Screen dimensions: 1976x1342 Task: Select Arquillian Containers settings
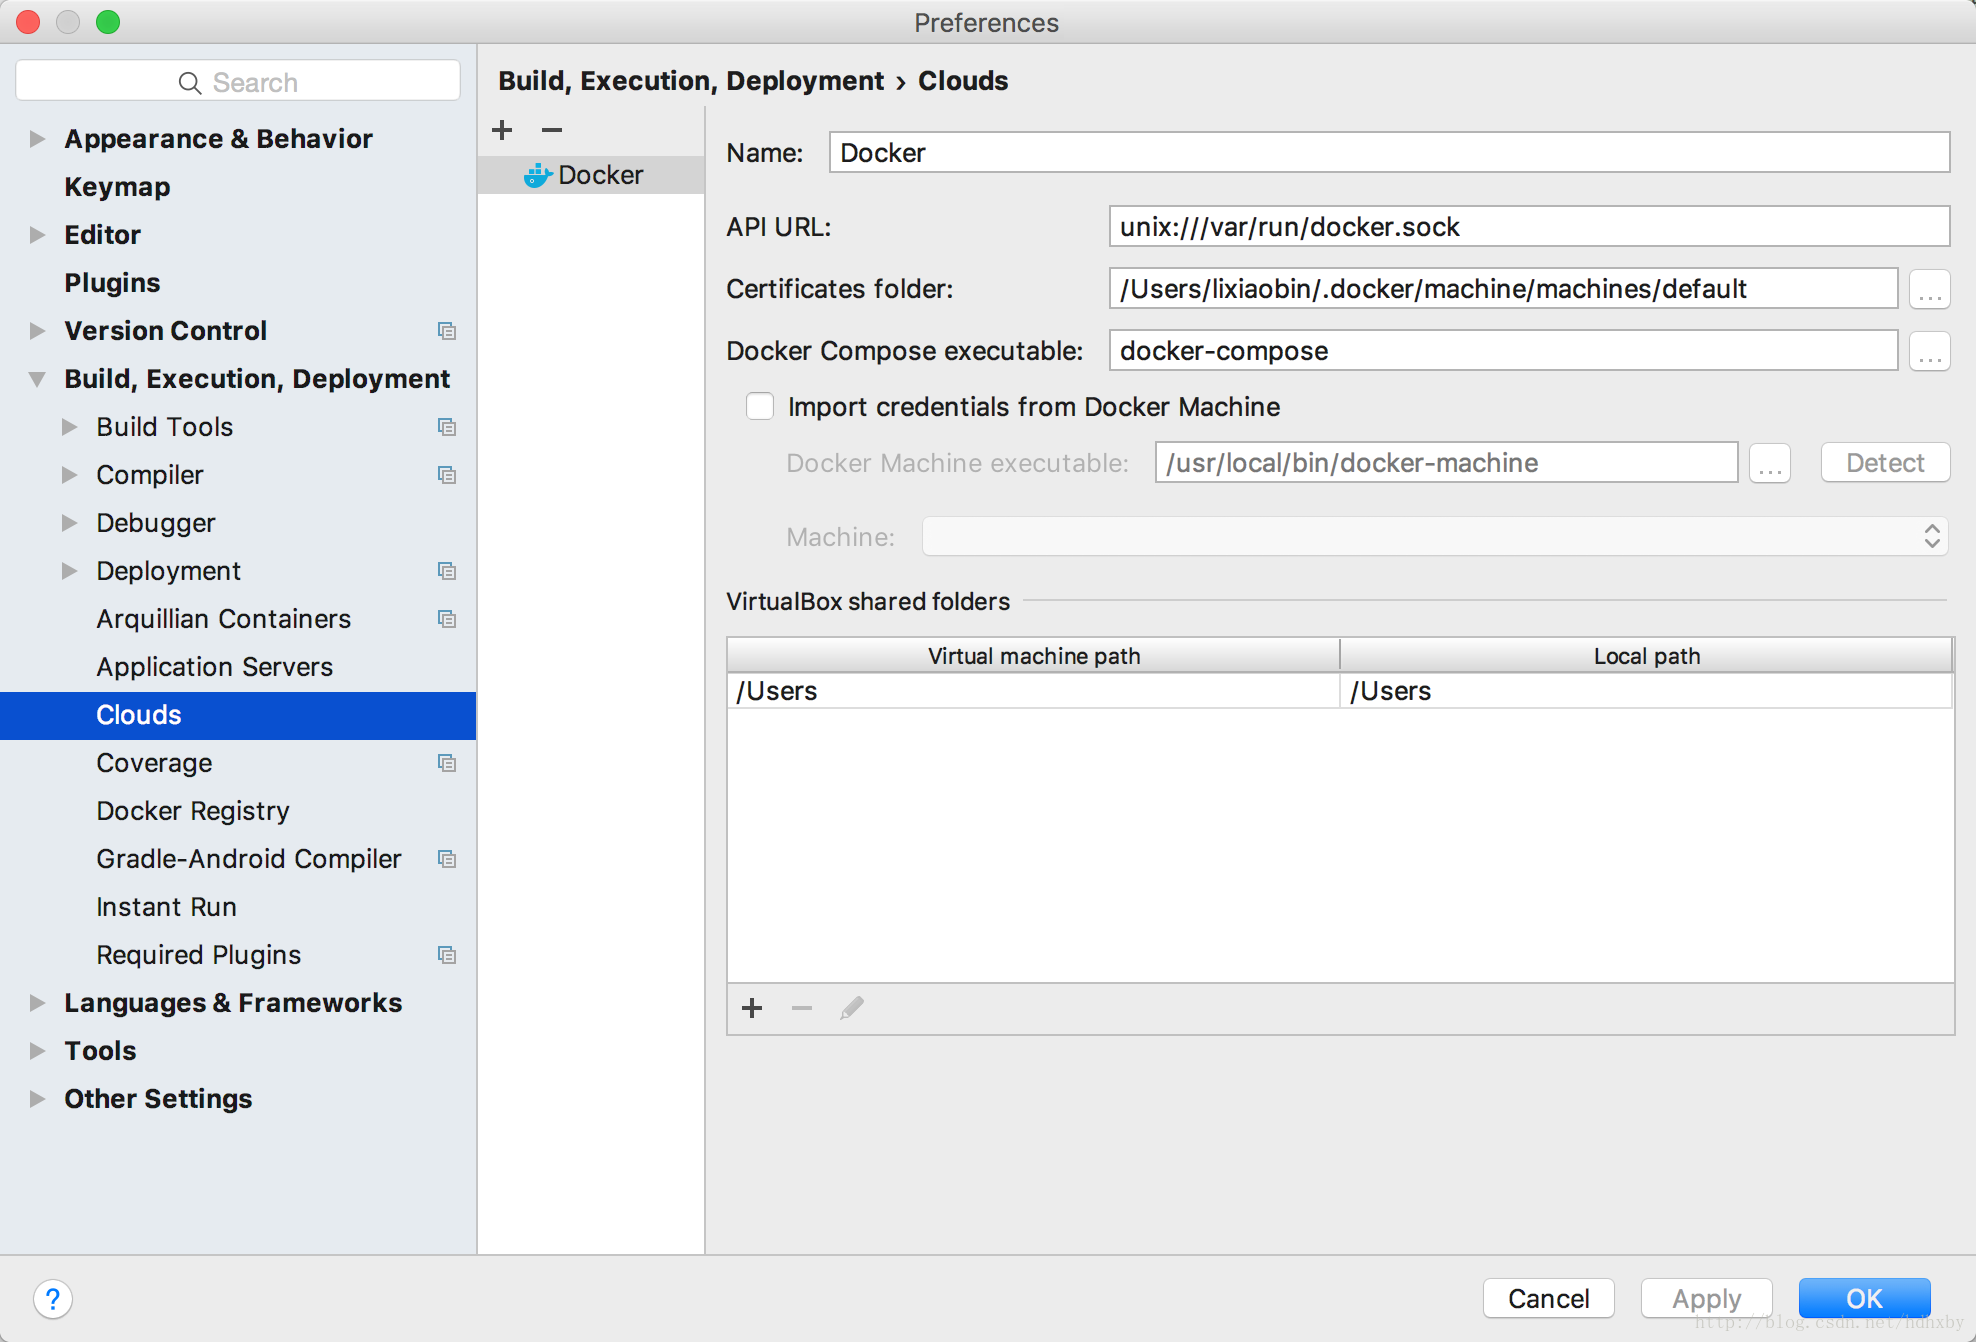point(223,619)
